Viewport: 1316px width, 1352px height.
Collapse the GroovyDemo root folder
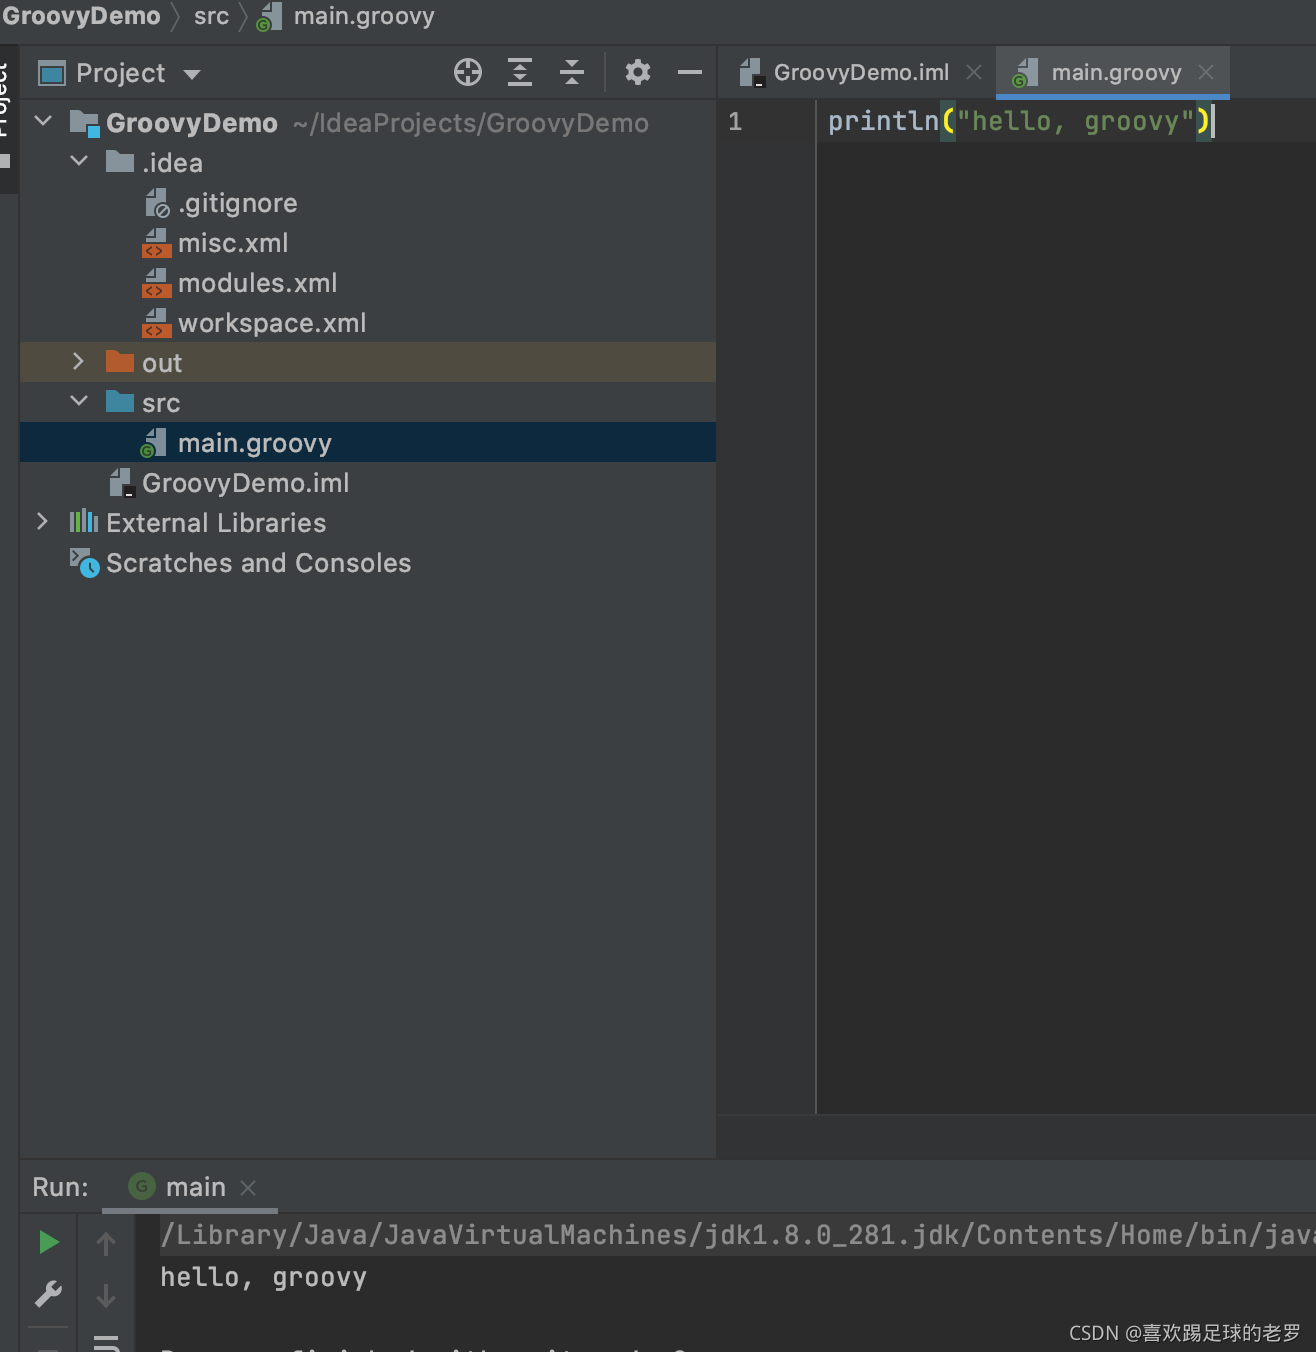click(x=43, y=122)
